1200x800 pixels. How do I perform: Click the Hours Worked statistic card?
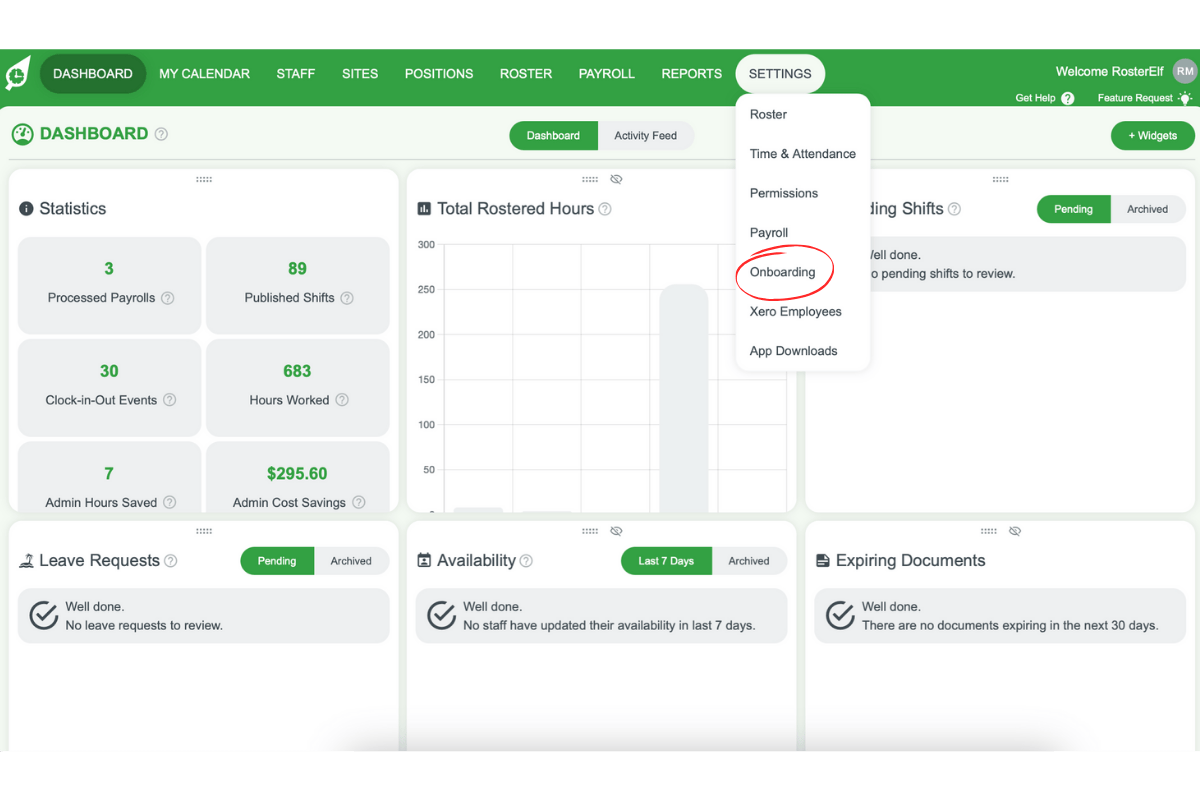tap(298, 387)
